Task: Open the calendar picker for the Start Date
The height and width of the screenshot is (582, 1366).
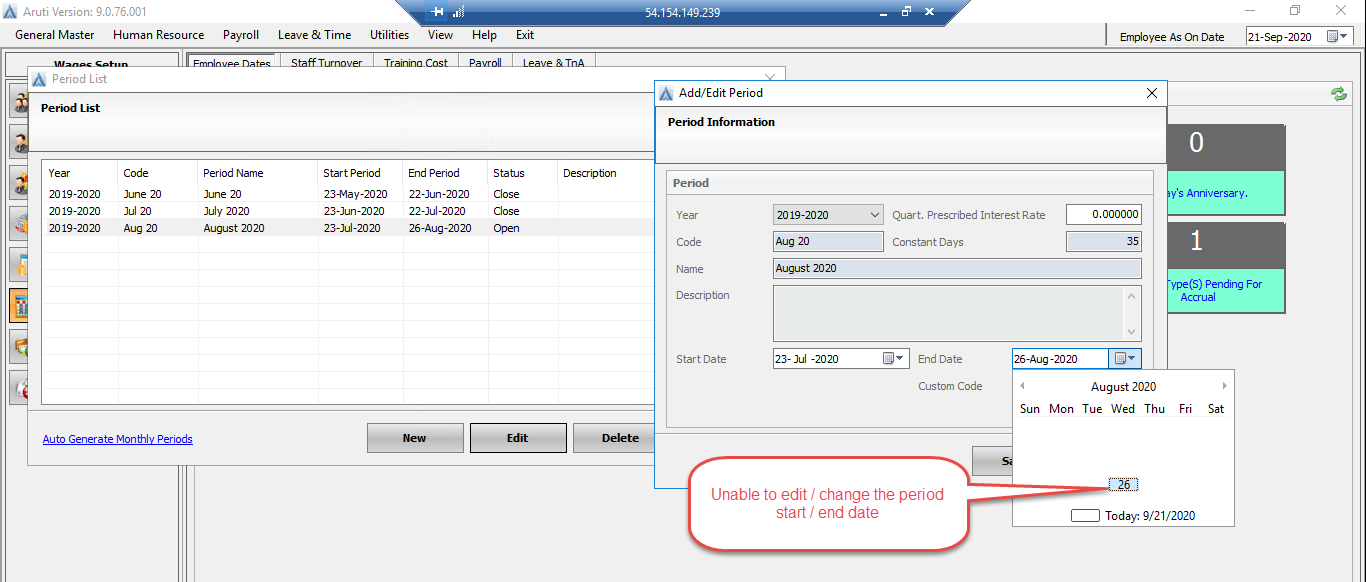Action: [x=897, y=358]
